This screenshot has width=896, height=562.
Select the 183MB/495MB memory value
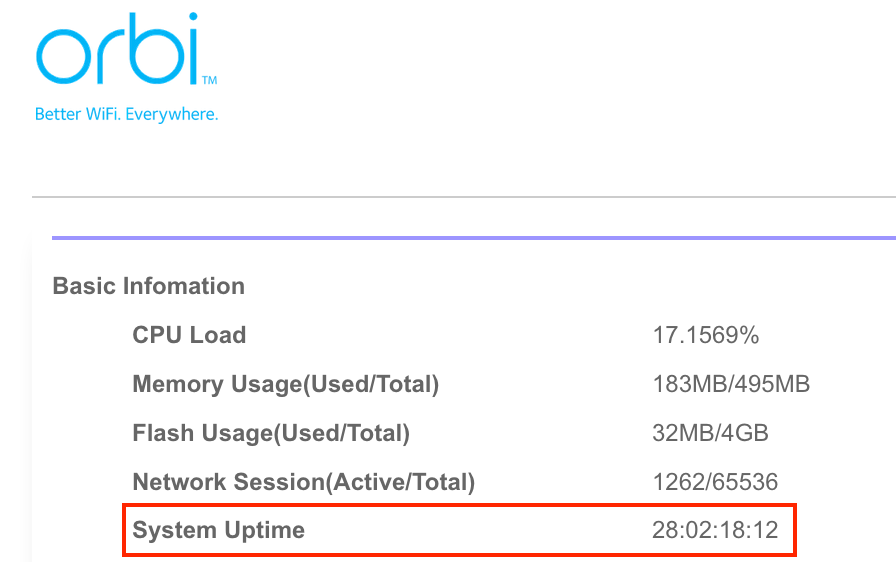pyautogui.click(x=730, y=383)
